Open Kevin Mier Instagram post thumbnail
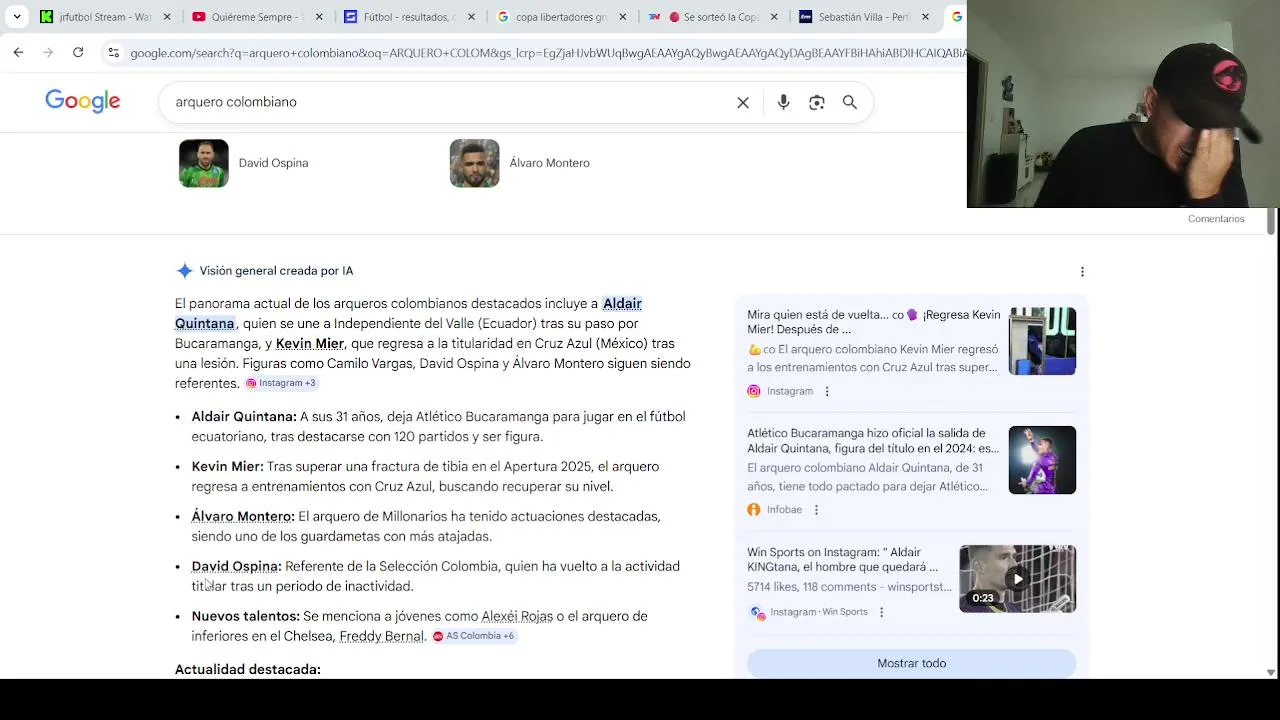The image size is (1280, 720). 1042,341
